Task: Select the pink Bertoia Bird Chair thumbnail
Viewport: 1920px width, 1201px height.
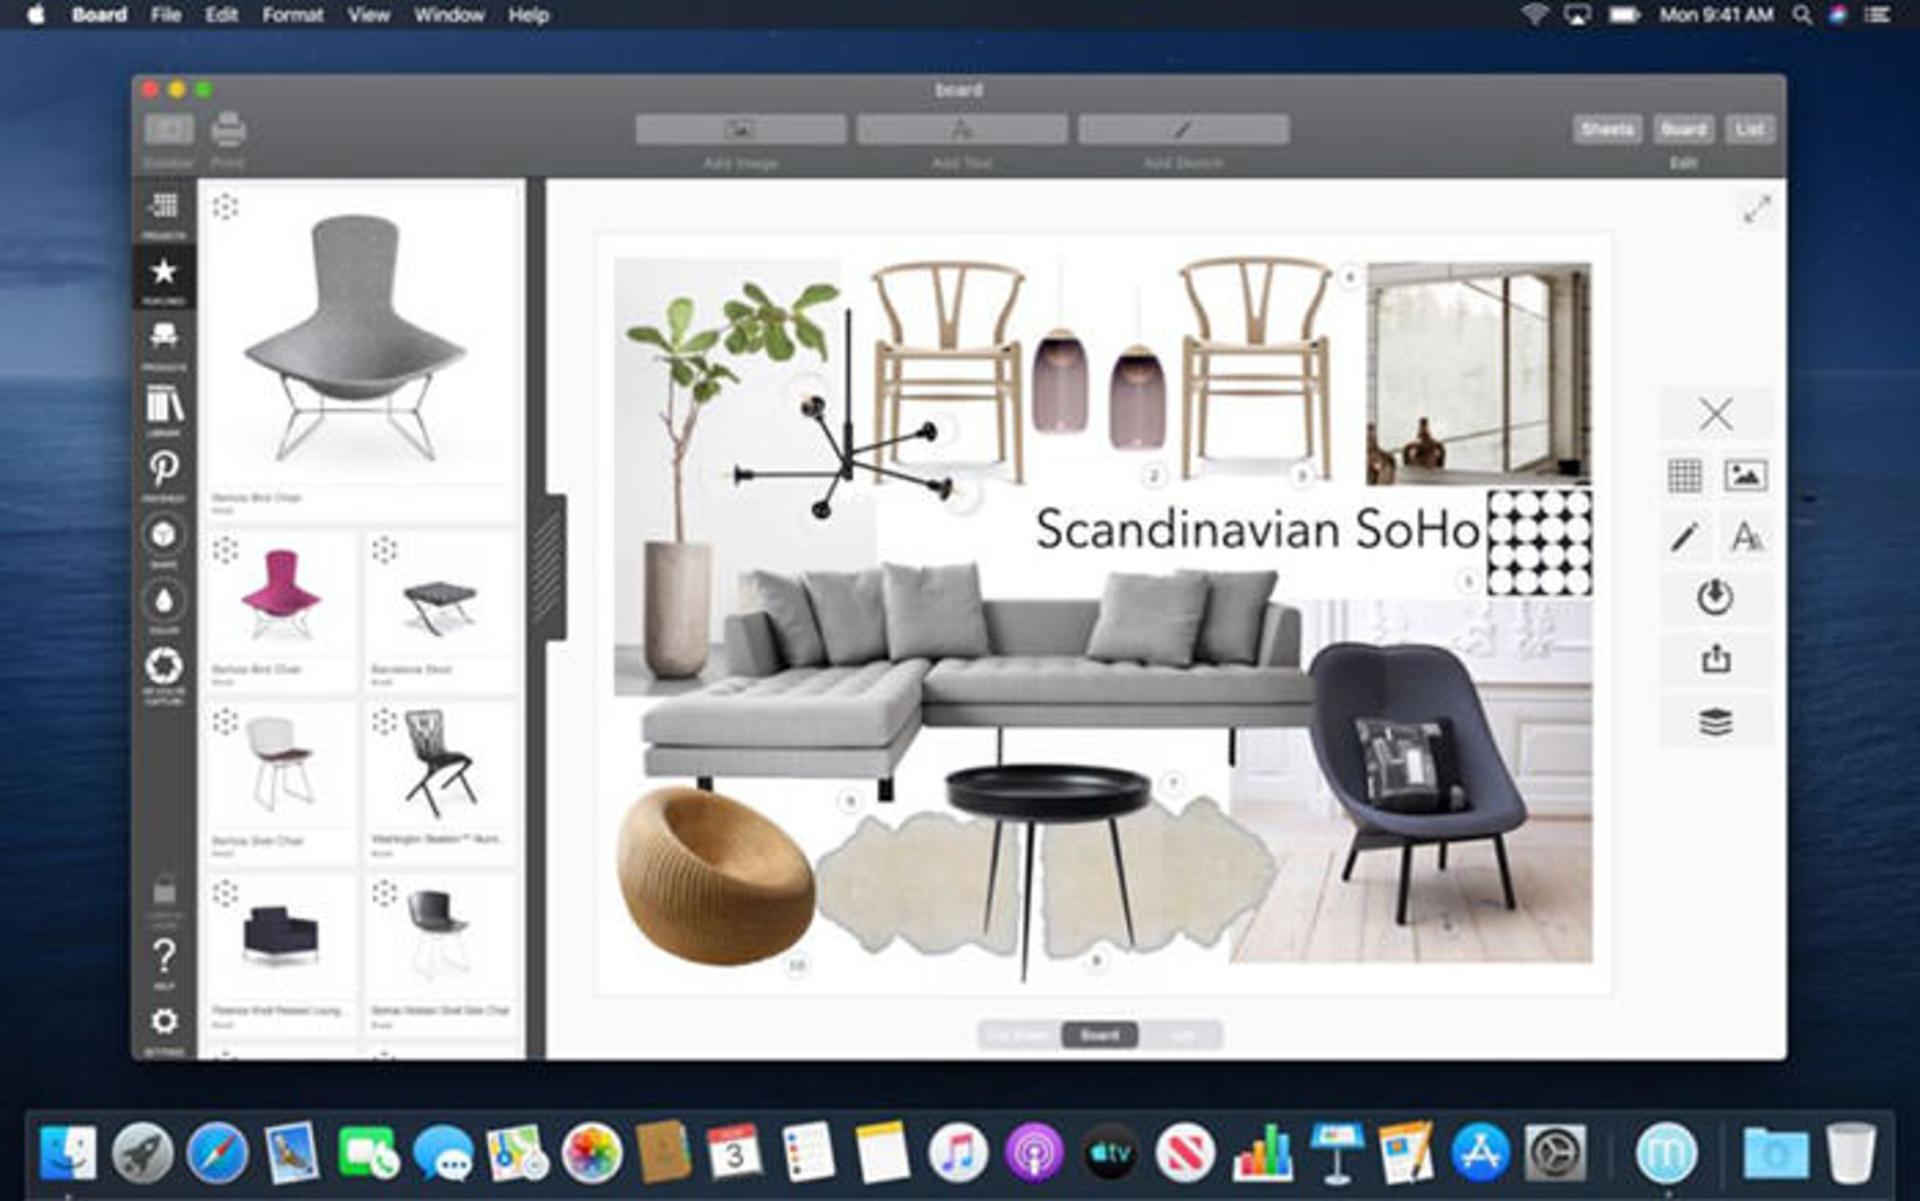Action: coord(281,596)
